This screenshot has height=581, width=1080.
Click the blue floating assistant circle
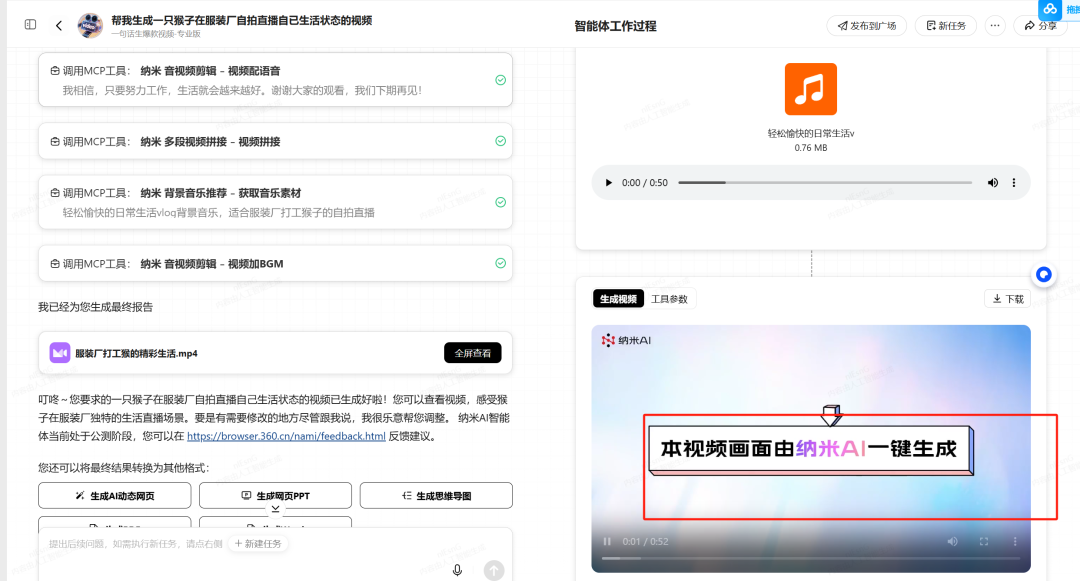1044,275
